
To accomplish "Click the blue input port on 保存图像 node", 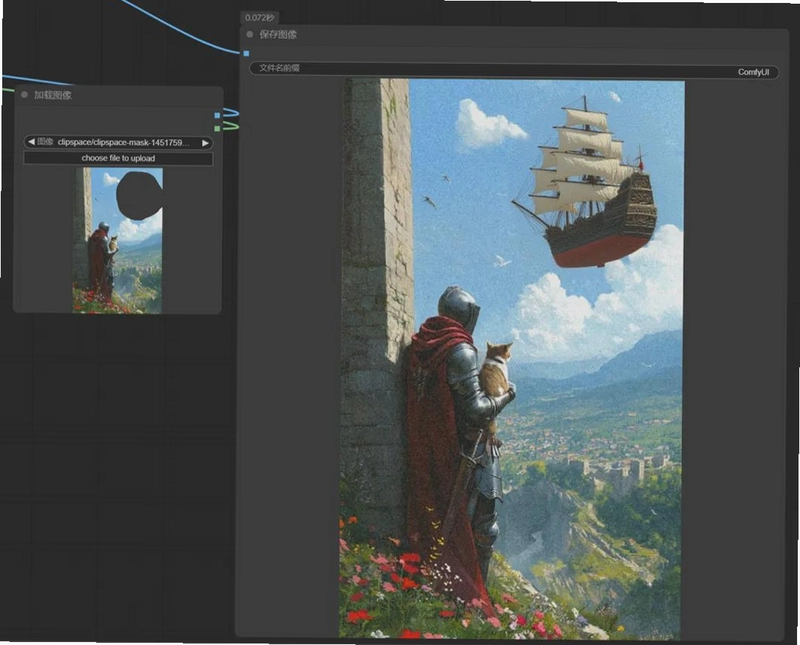I will pos(246,53).
